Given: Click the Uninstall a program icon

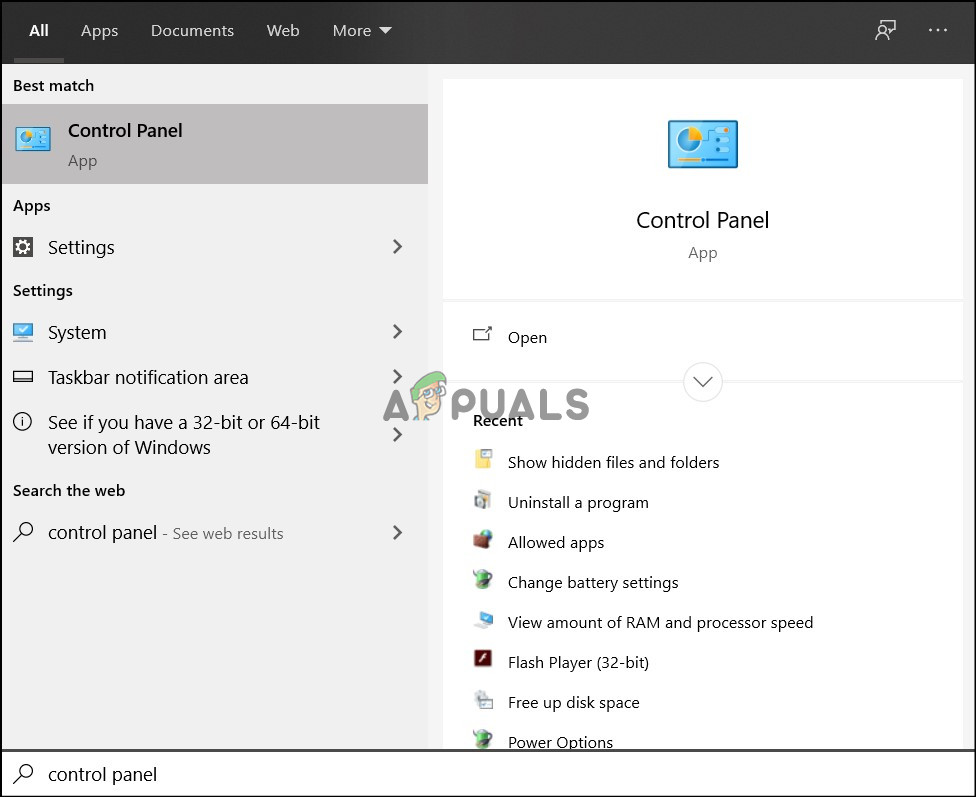Looking at the screenshot, I should point(483,499).
